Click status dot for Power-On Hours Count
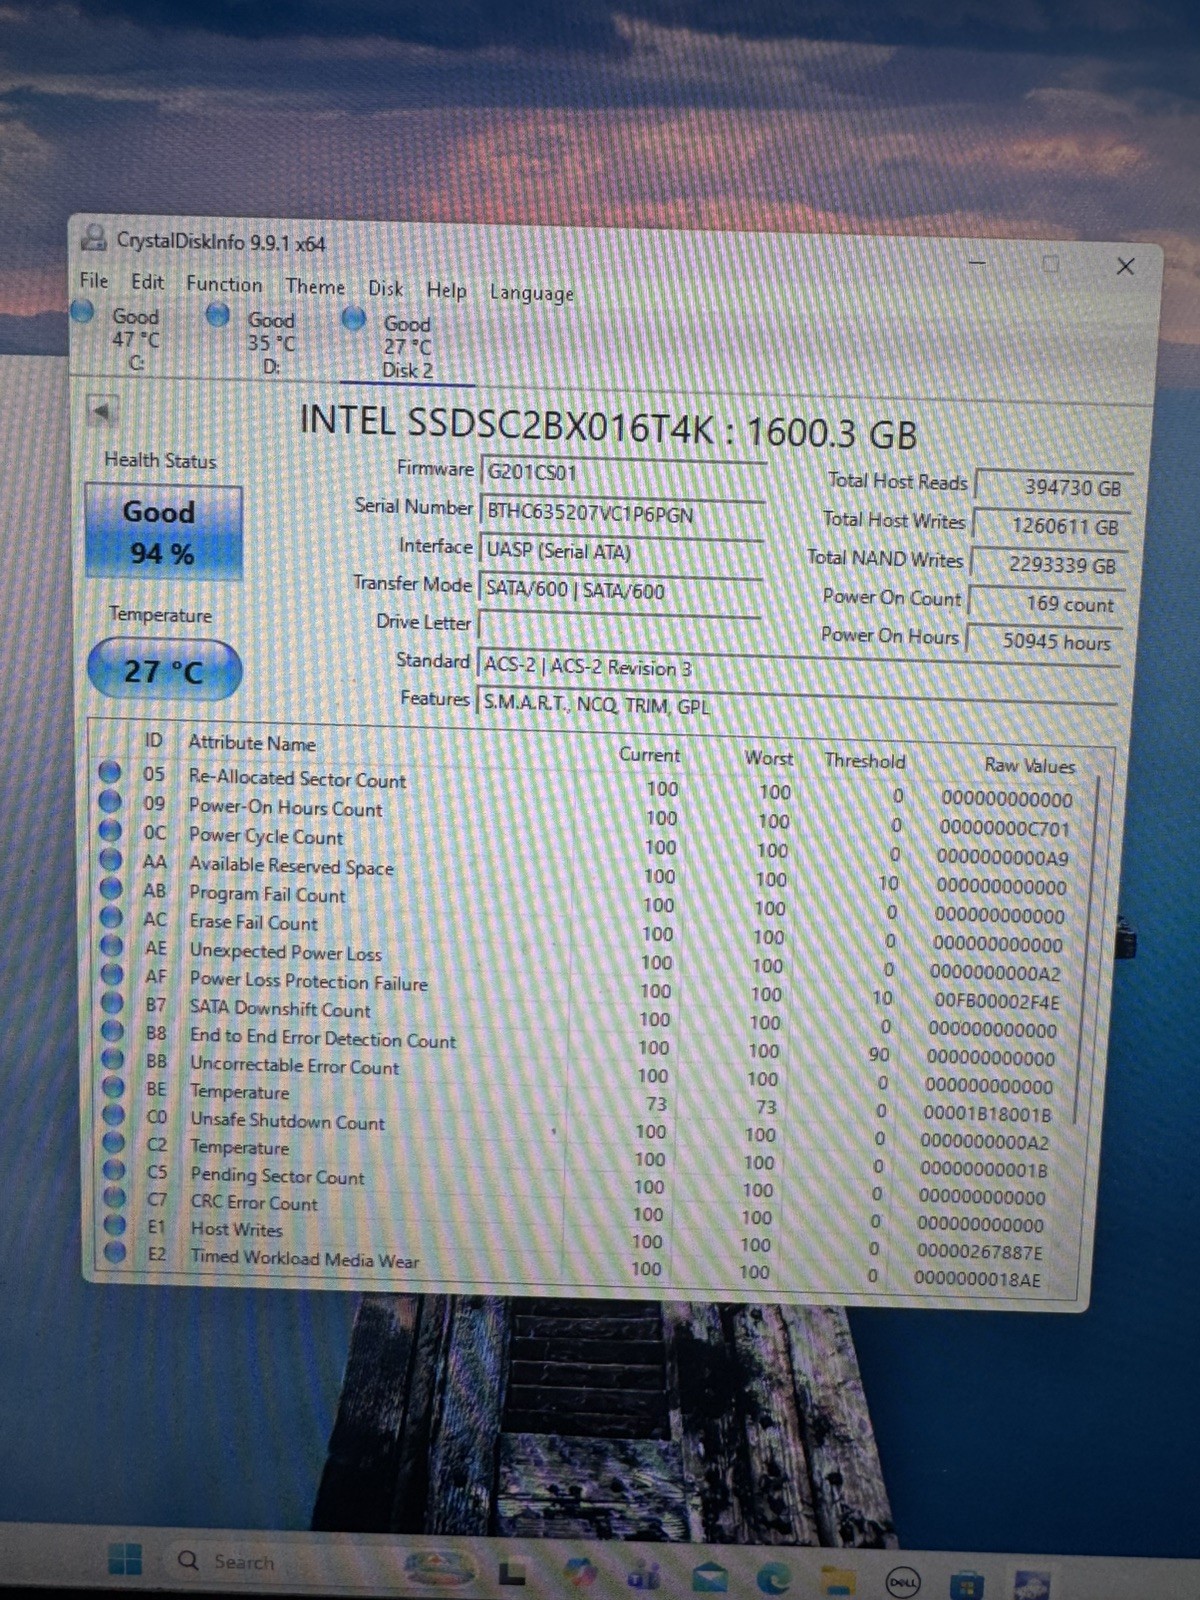1200x1600 pixels. tap(111, 801)
